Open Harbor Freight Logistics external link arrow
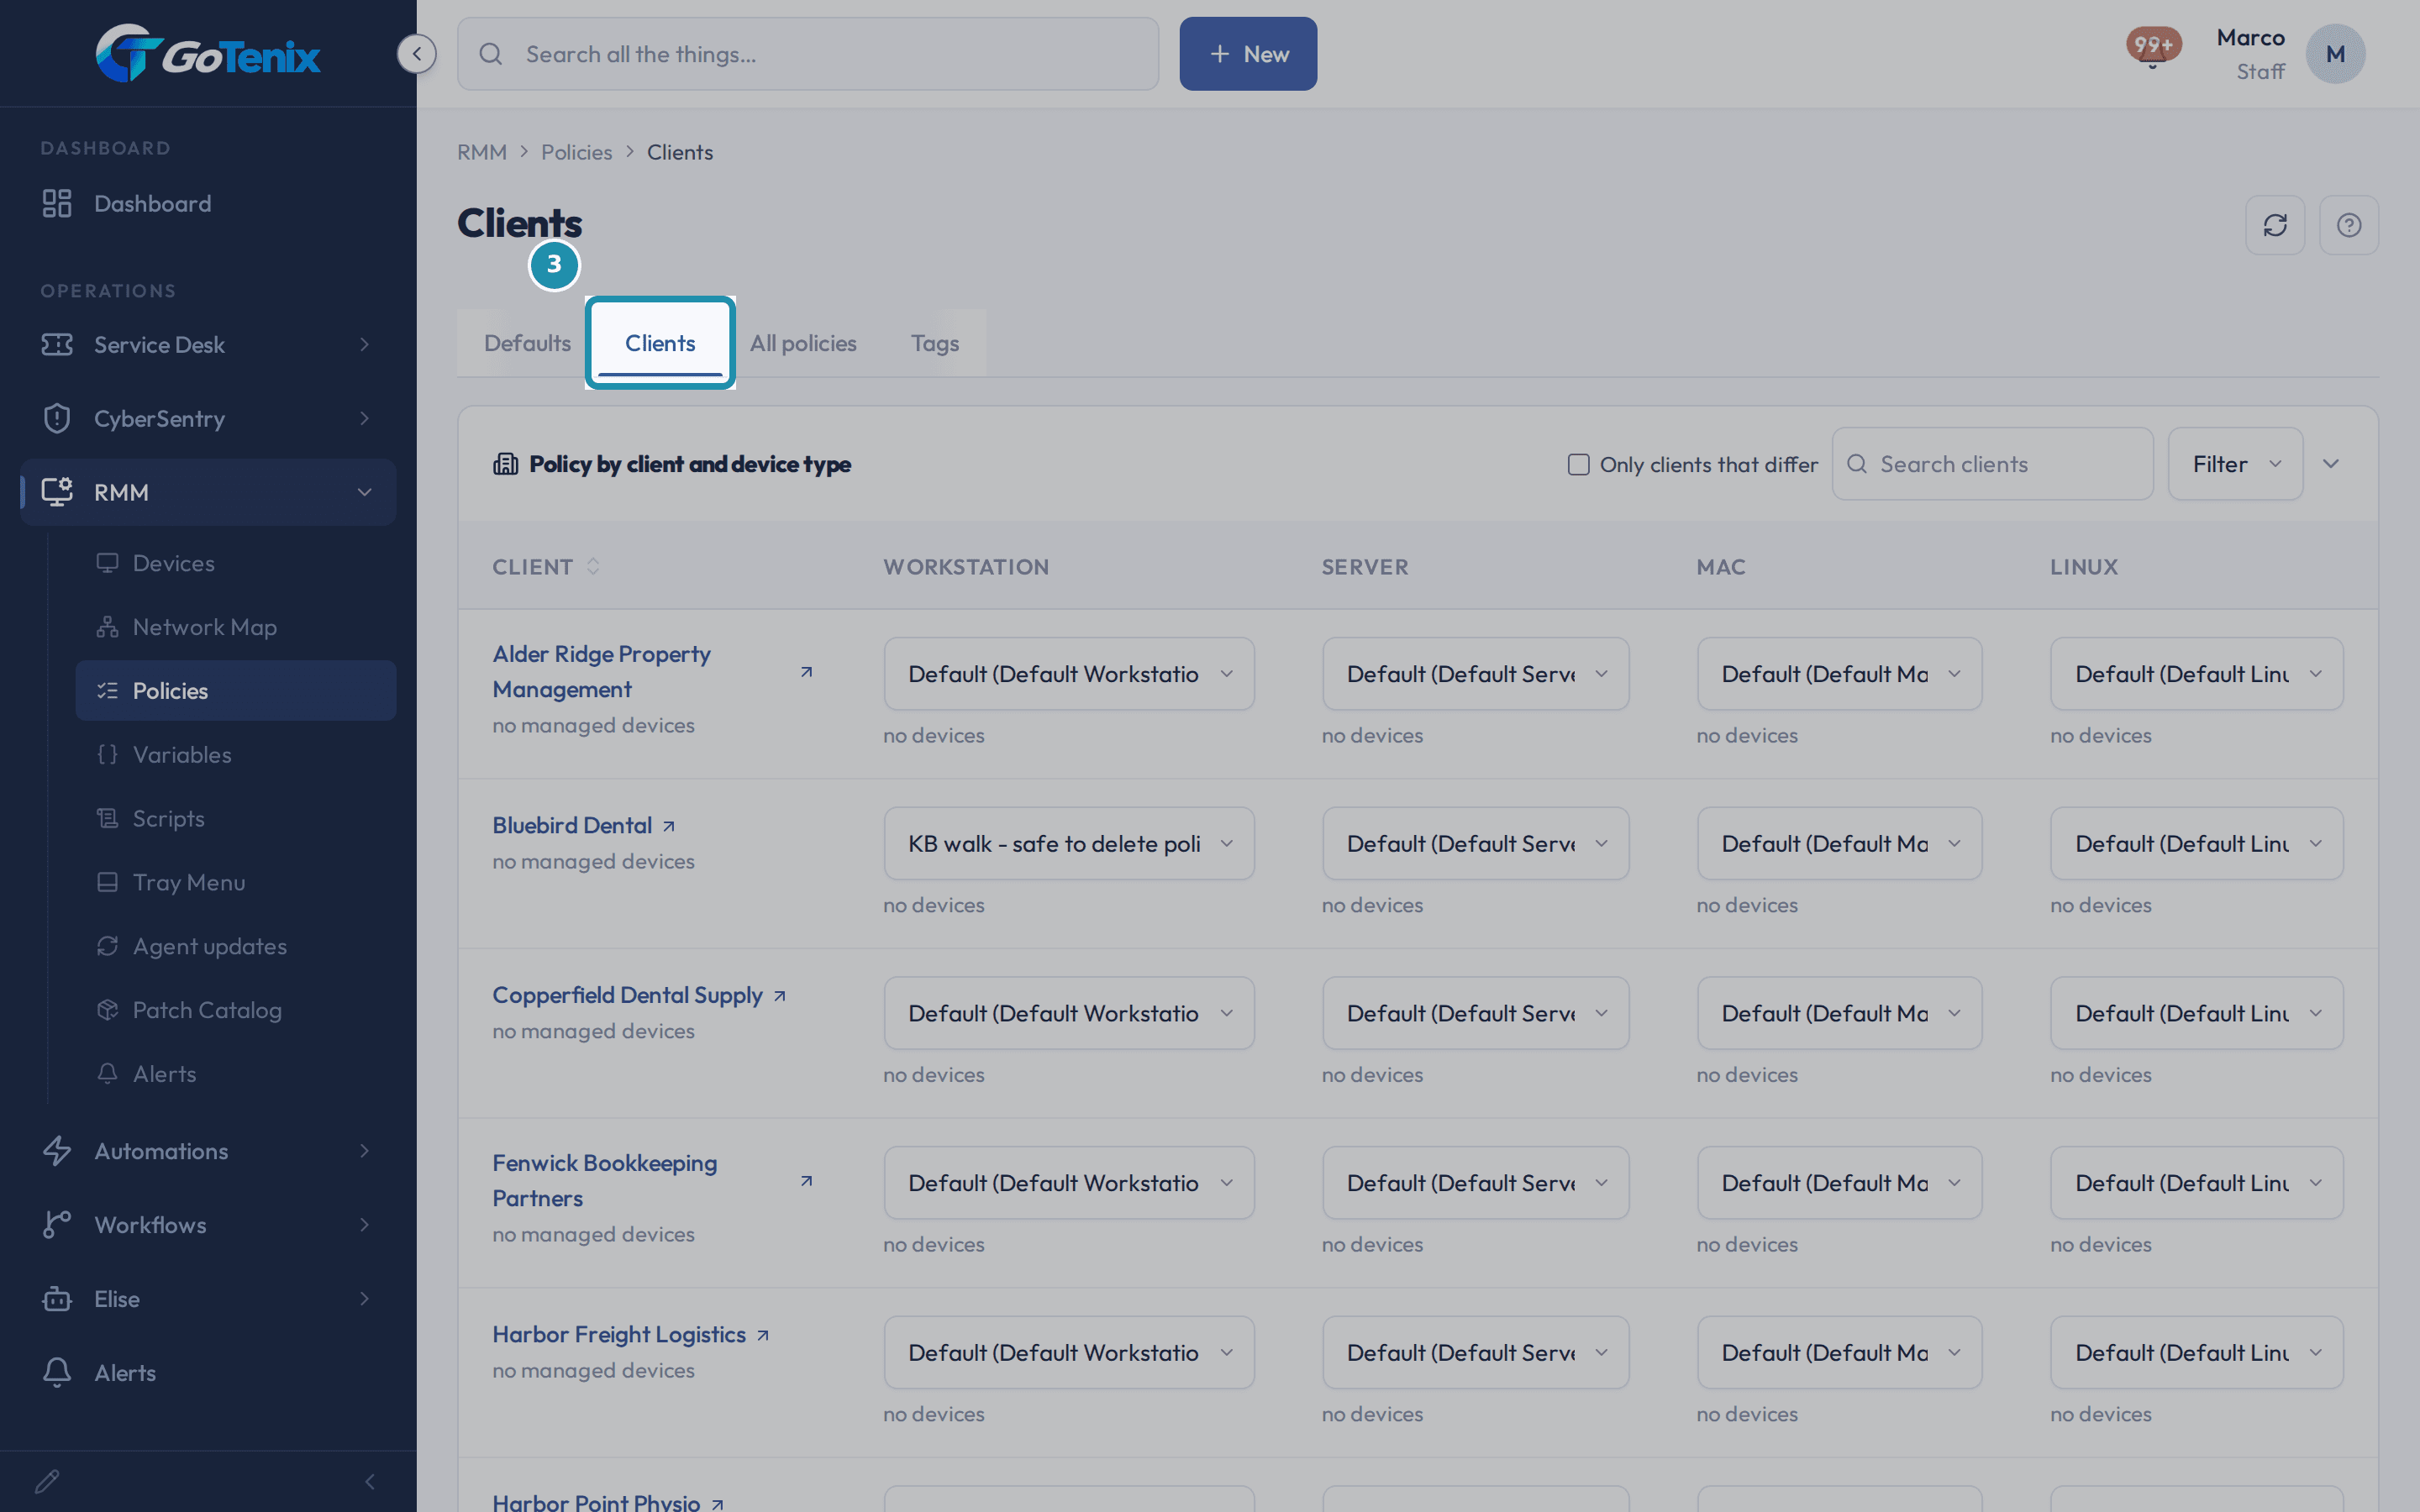This screenshot has height=1512, width=2420. pos(763,1335)
